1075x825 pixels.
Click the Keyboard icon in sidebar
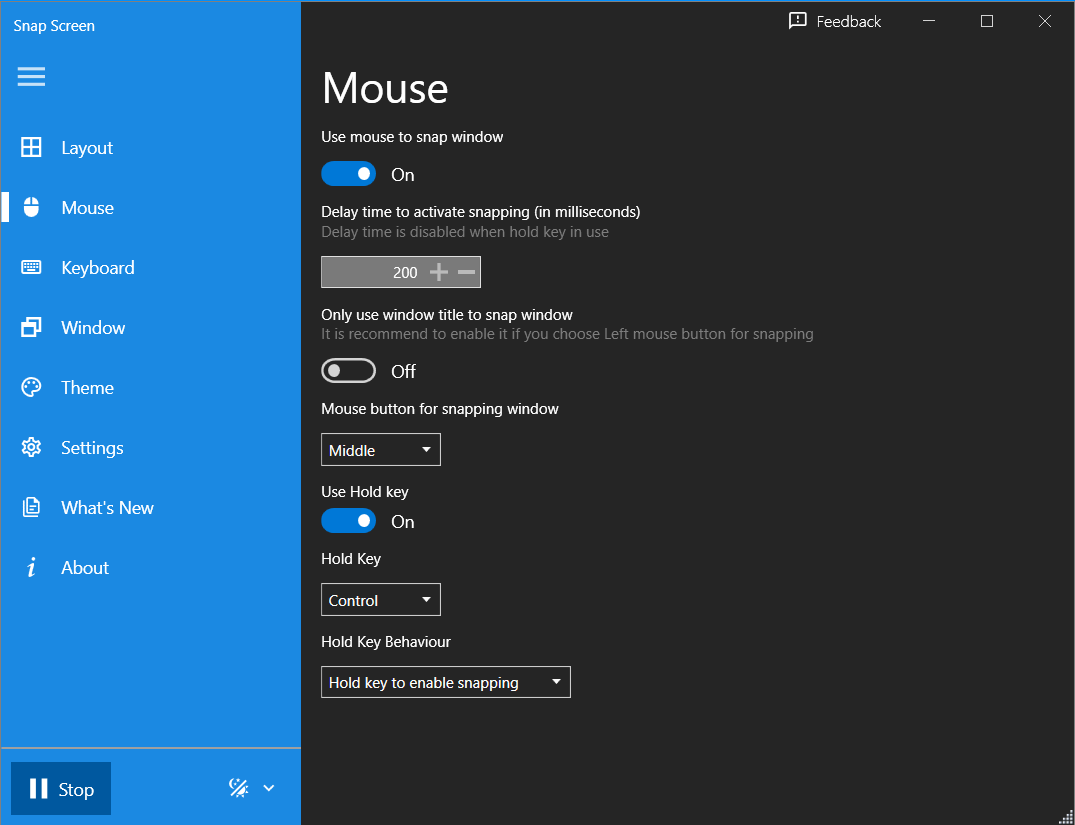31,267
